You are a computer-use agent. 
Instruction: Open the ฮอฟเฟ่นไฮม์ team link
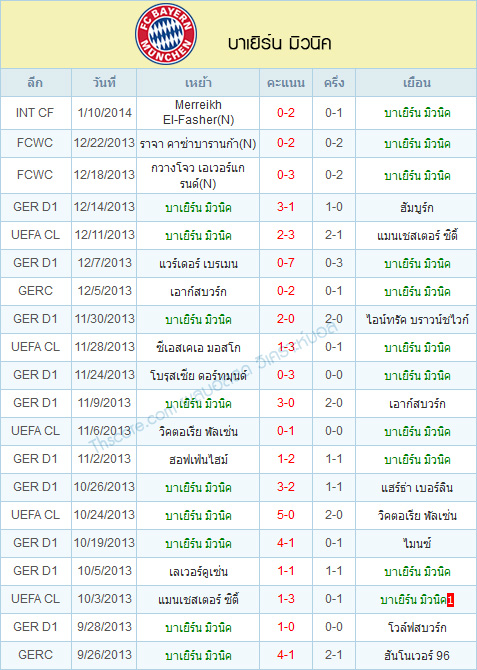point(198,460)
